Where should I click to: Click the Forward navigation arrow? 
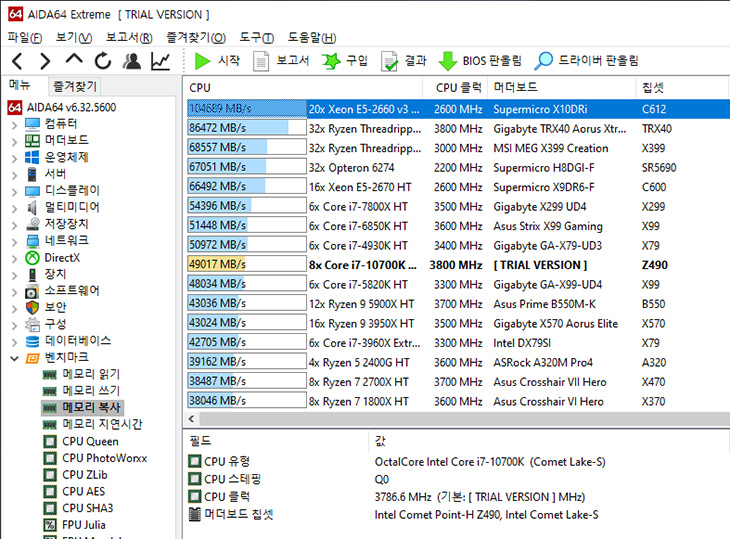tap(45, 61)
